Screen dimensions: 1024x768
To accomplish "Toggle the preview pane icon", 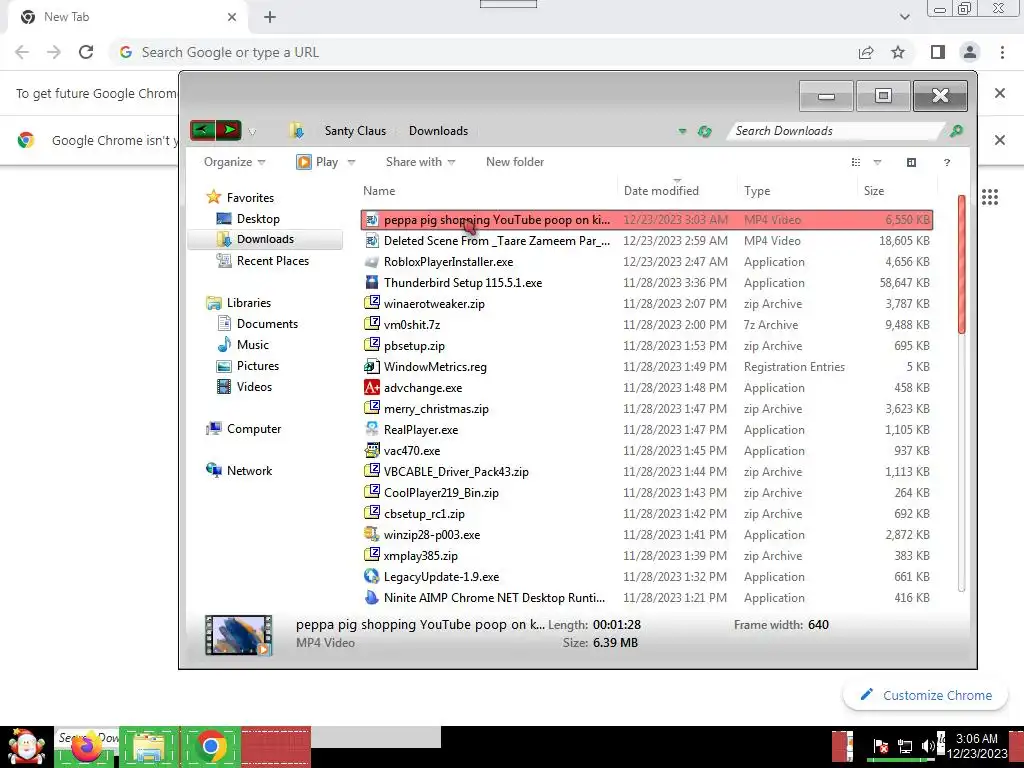I will coord(912,162).
